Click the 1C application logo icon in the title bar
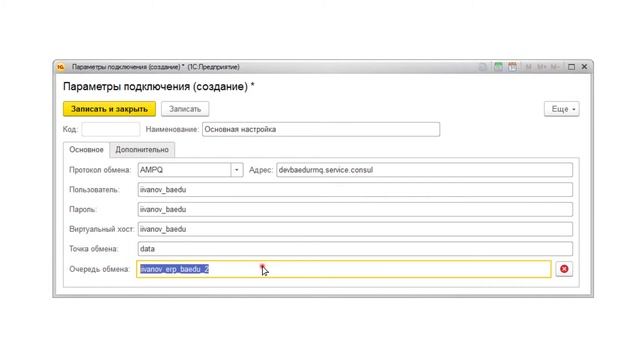The width and height of the screenshot is (640, 360). click(60, 67)
